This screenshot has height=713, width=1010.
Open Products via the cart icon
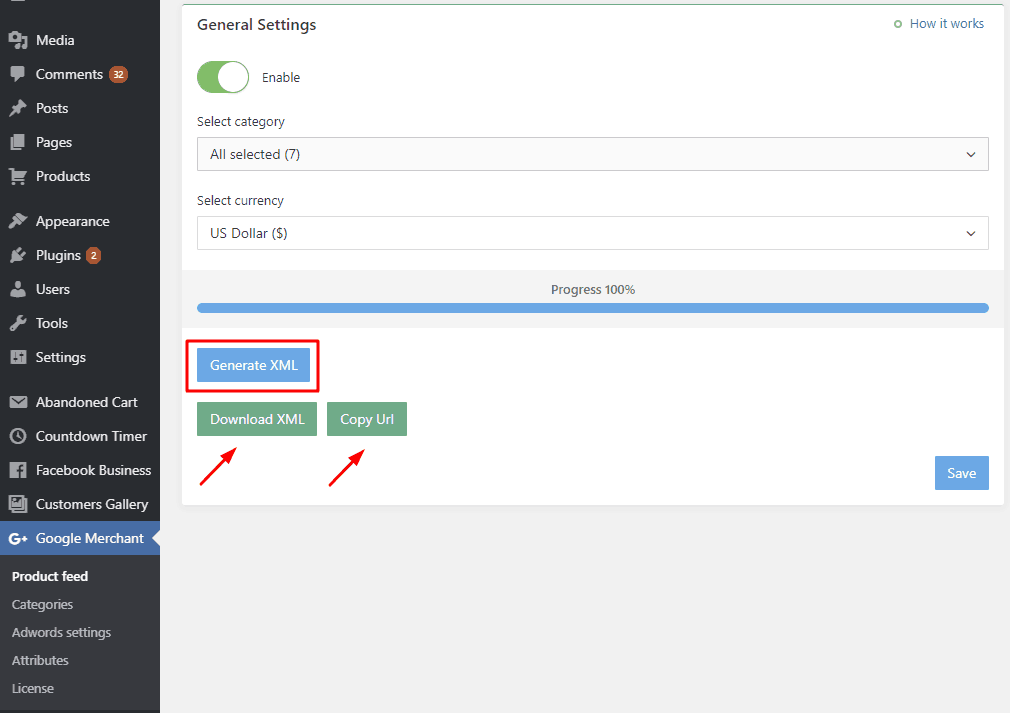pyautogui.click(x=20, y=176)
